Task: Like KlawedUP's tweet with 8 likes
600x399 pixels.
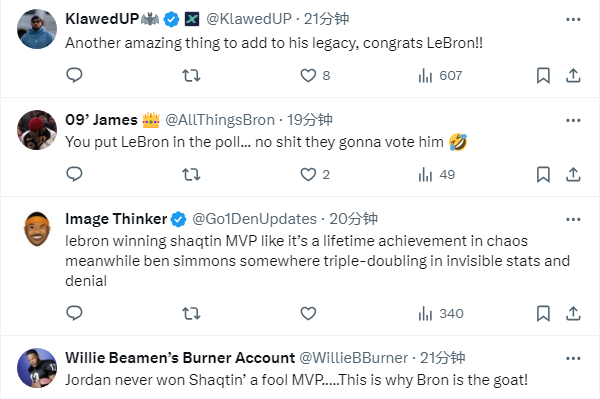Action: pos(315,75)
